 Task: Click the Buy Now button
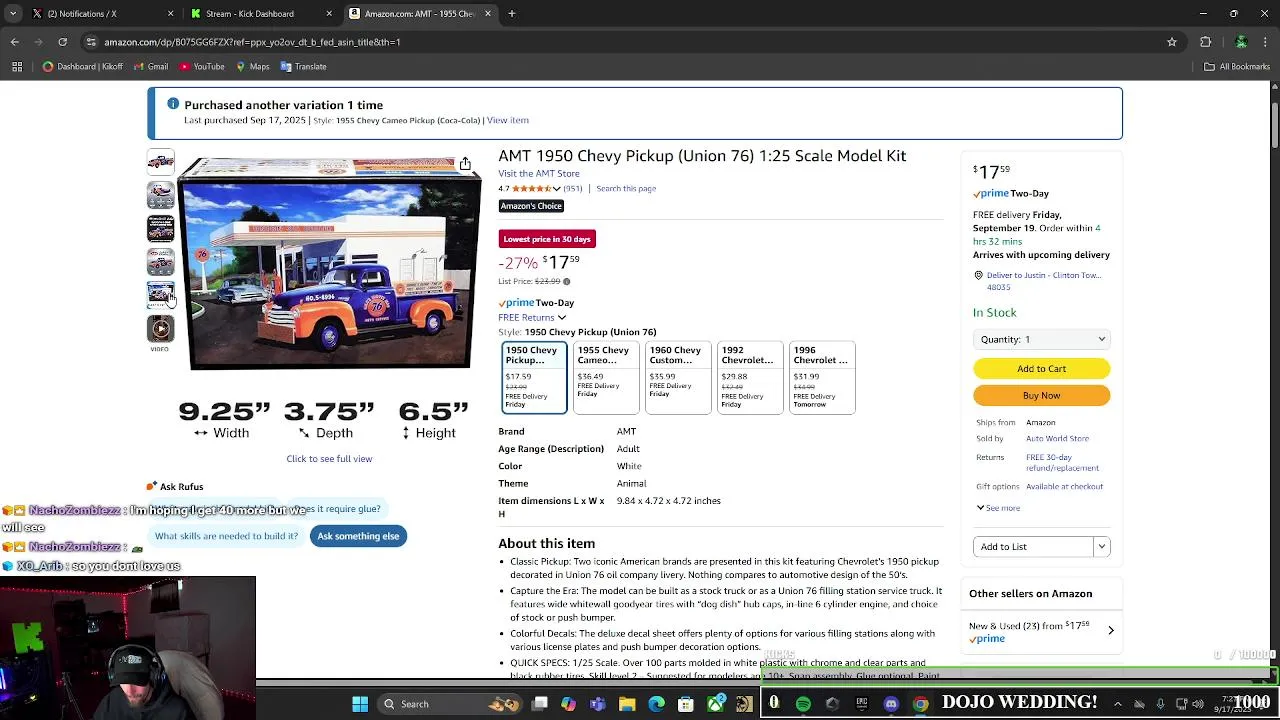1041,396
